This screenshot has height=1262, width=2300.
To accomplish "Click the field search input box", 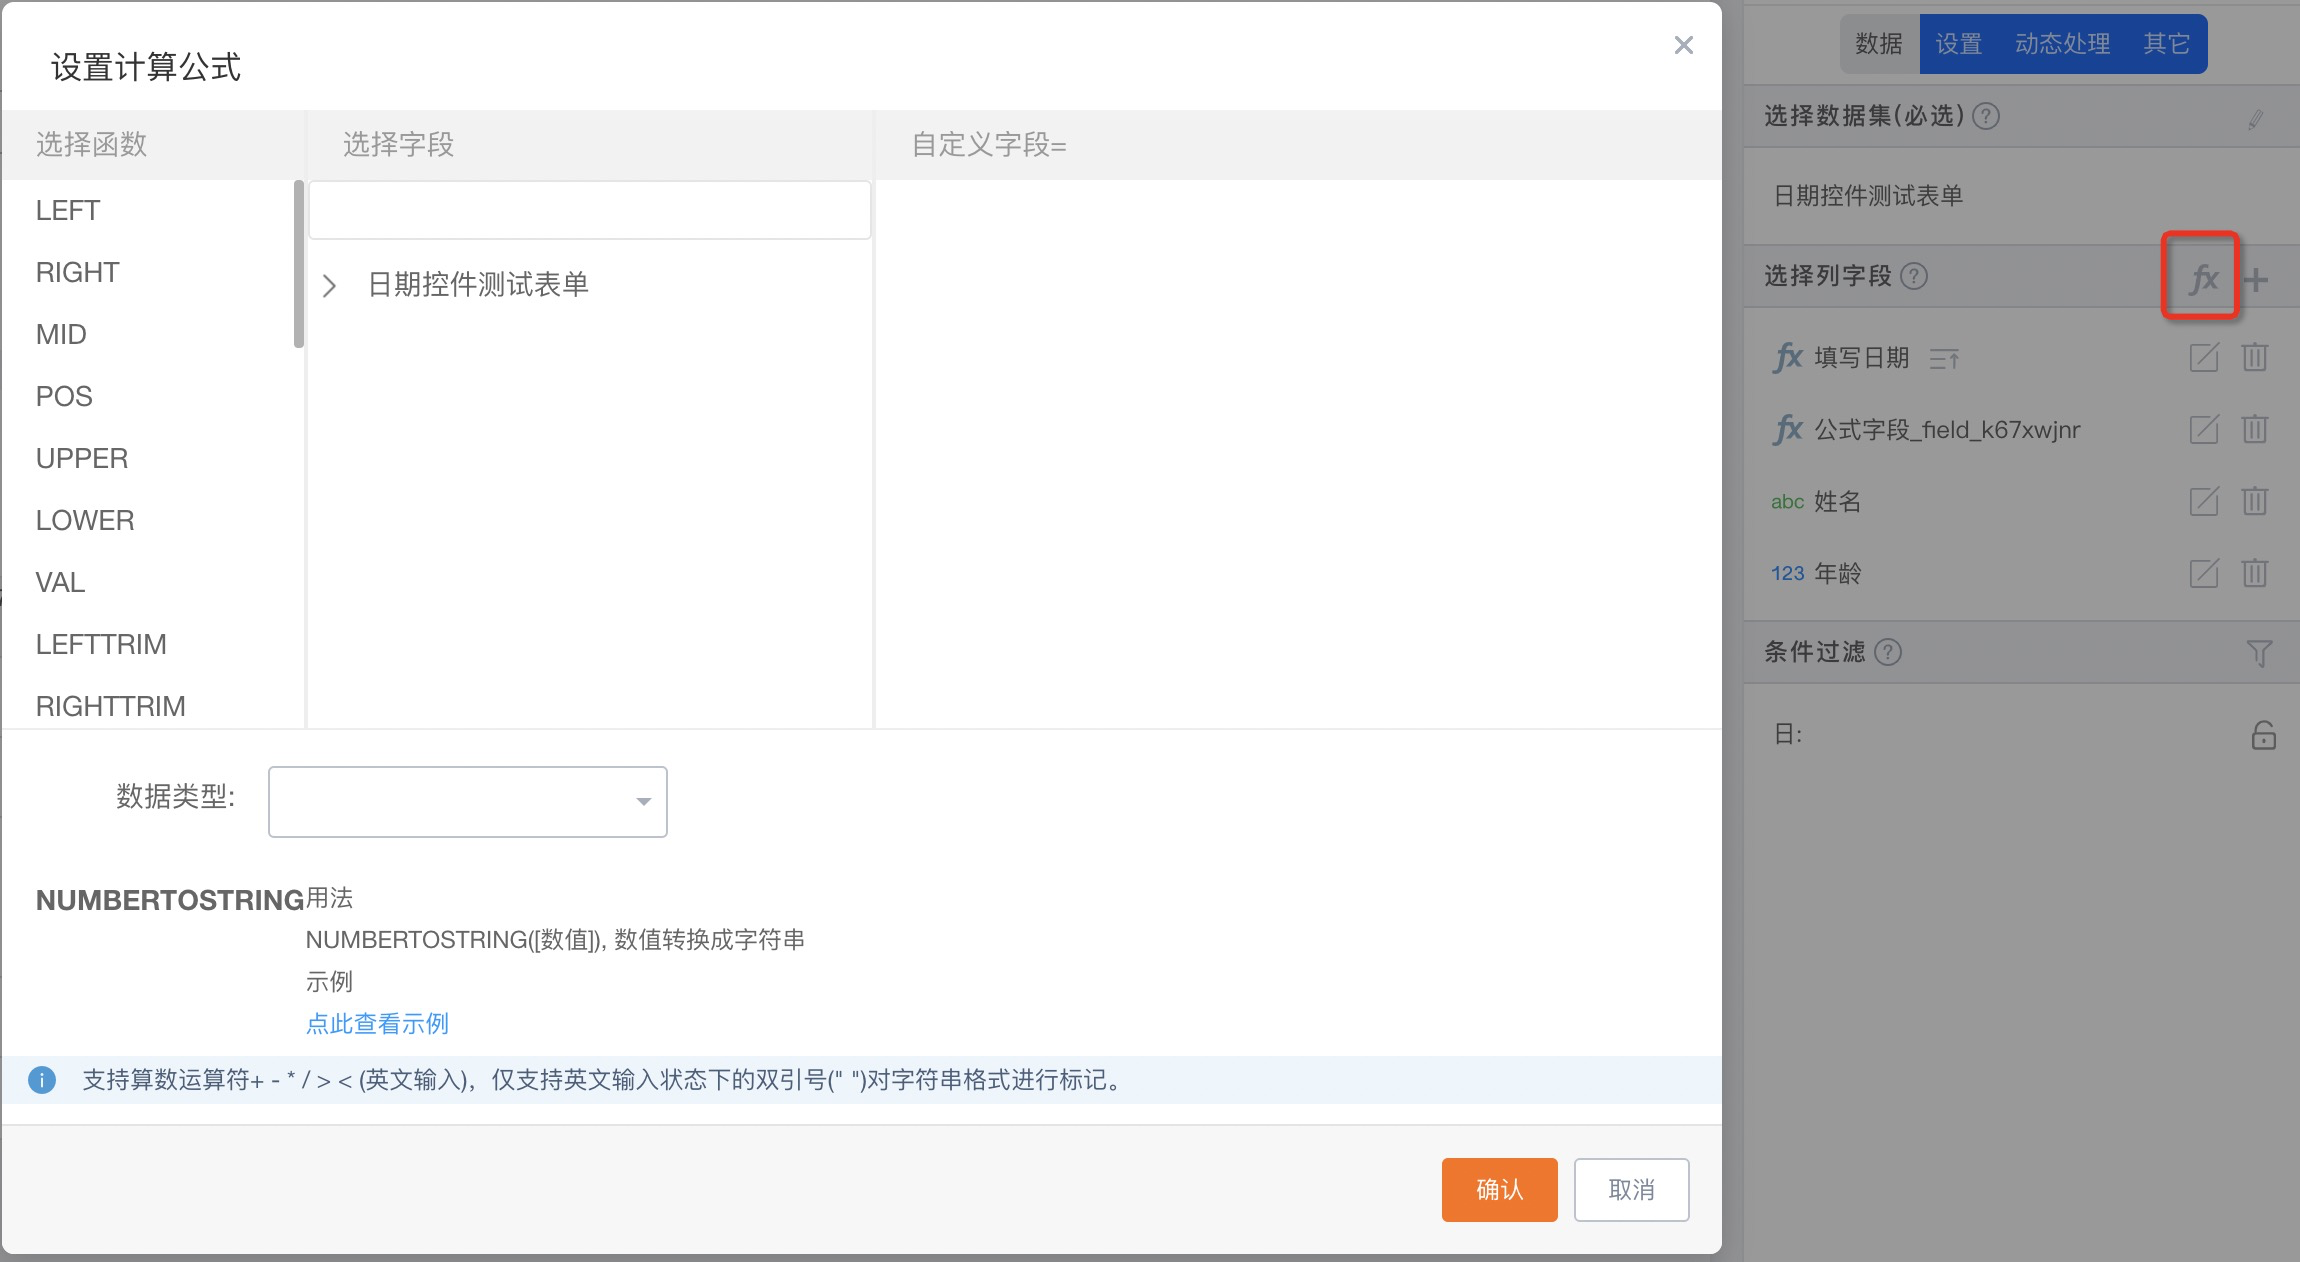I will click(589, 210).
